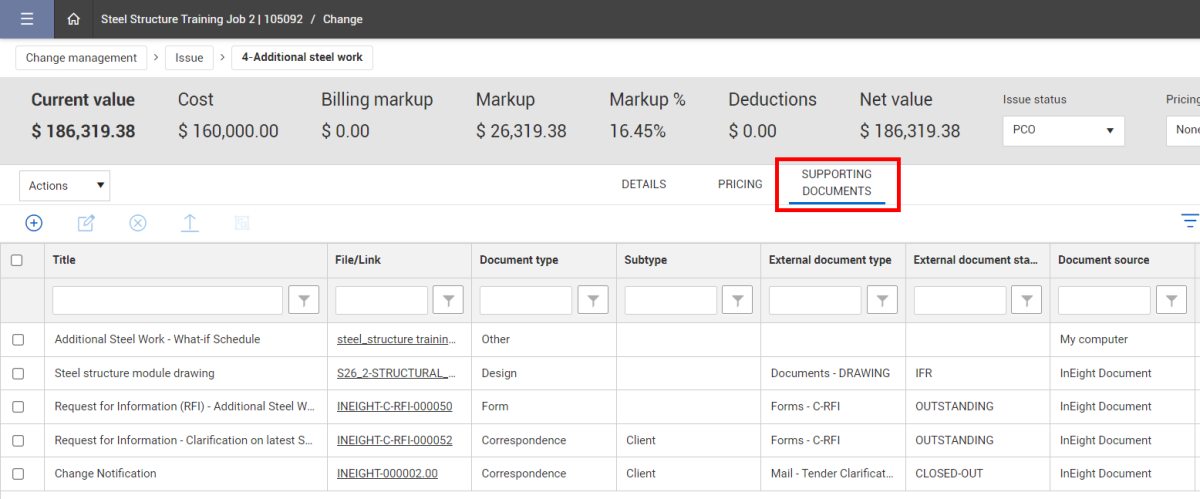1200x499 pixels.
Task: Open the hamburger navigation menu
Action: (x=26, y=19)
